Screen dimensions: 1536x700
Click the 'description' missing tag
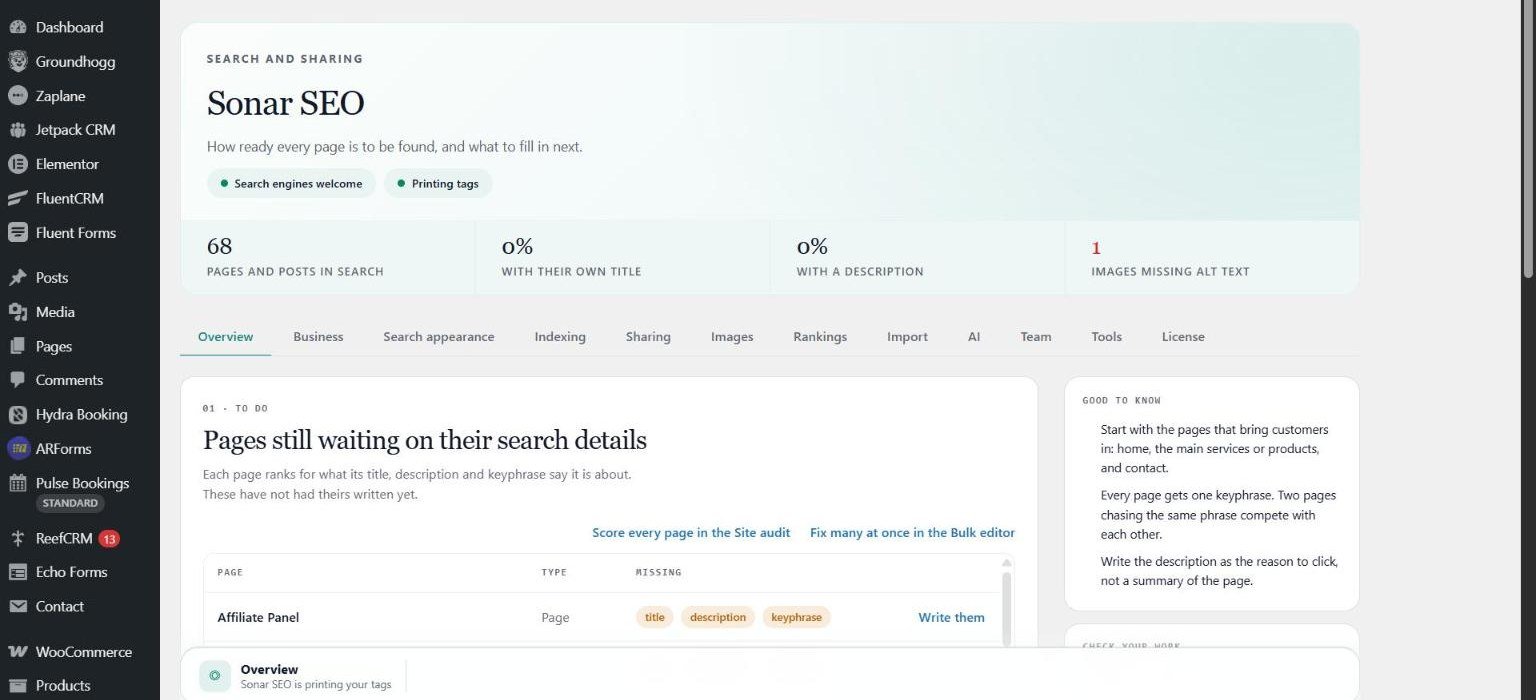pyautogui.click(x=718, y=618)
